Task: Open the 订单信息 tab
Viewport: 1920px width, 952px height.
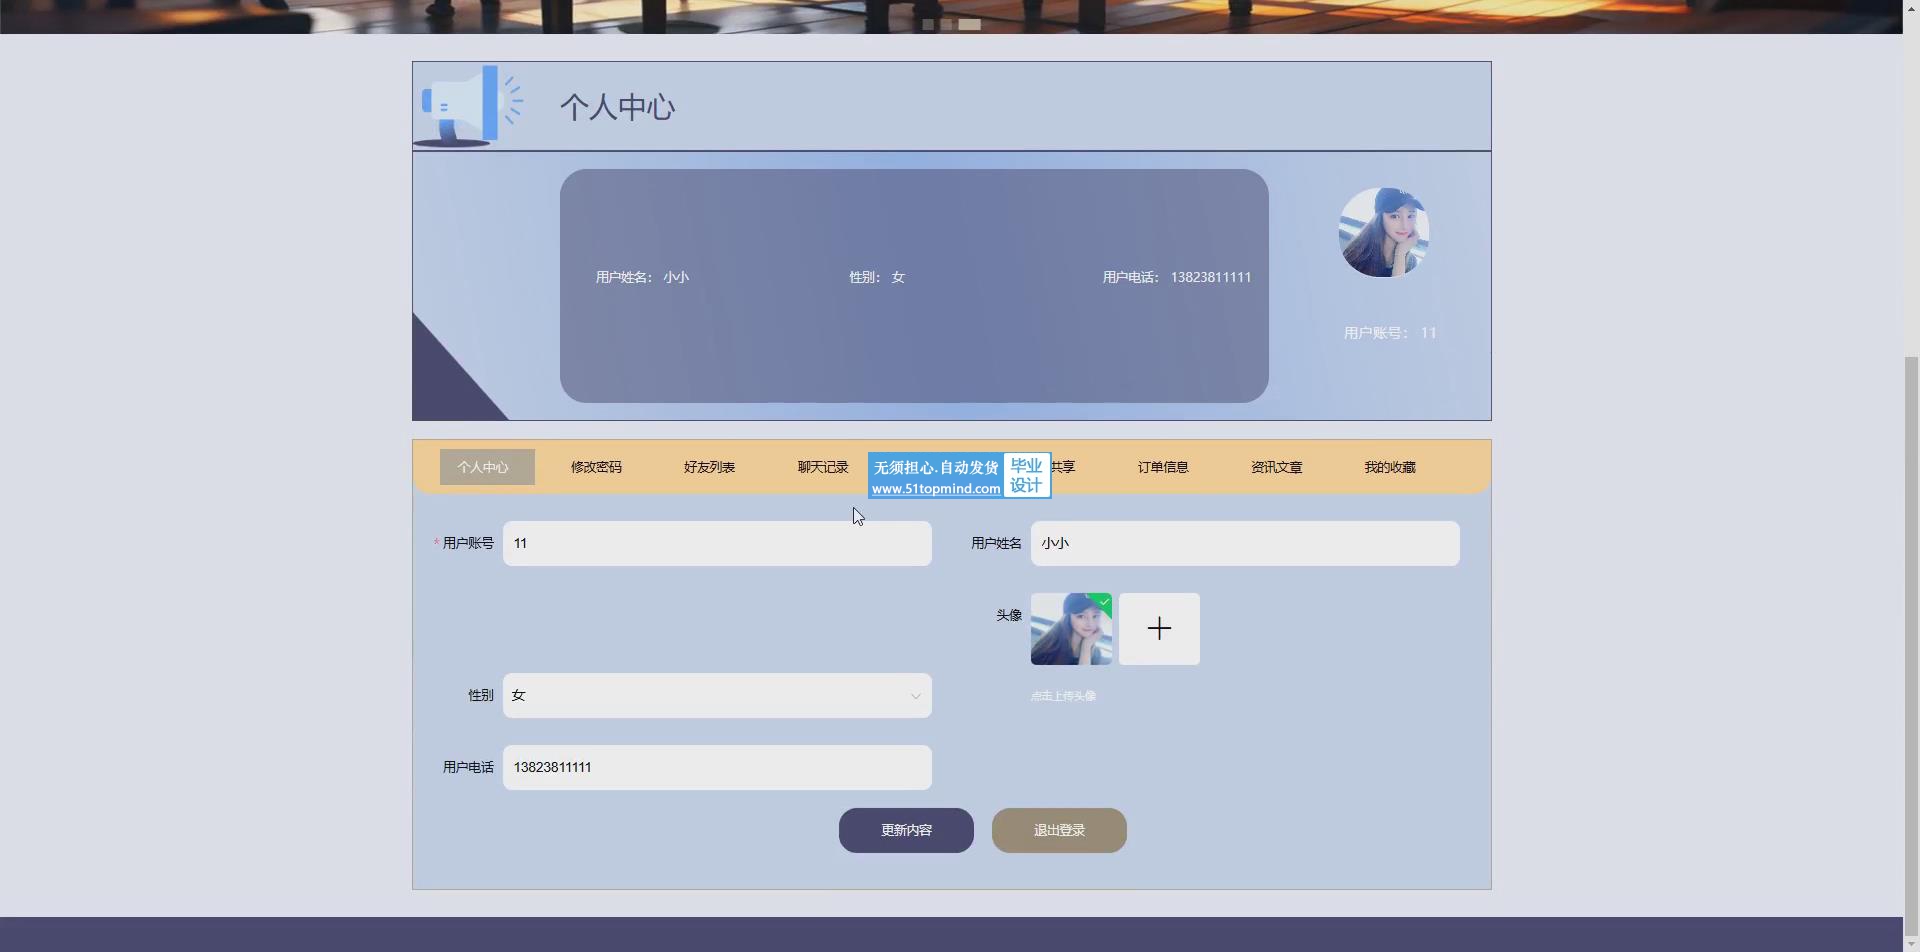Action: point(1163,467)
